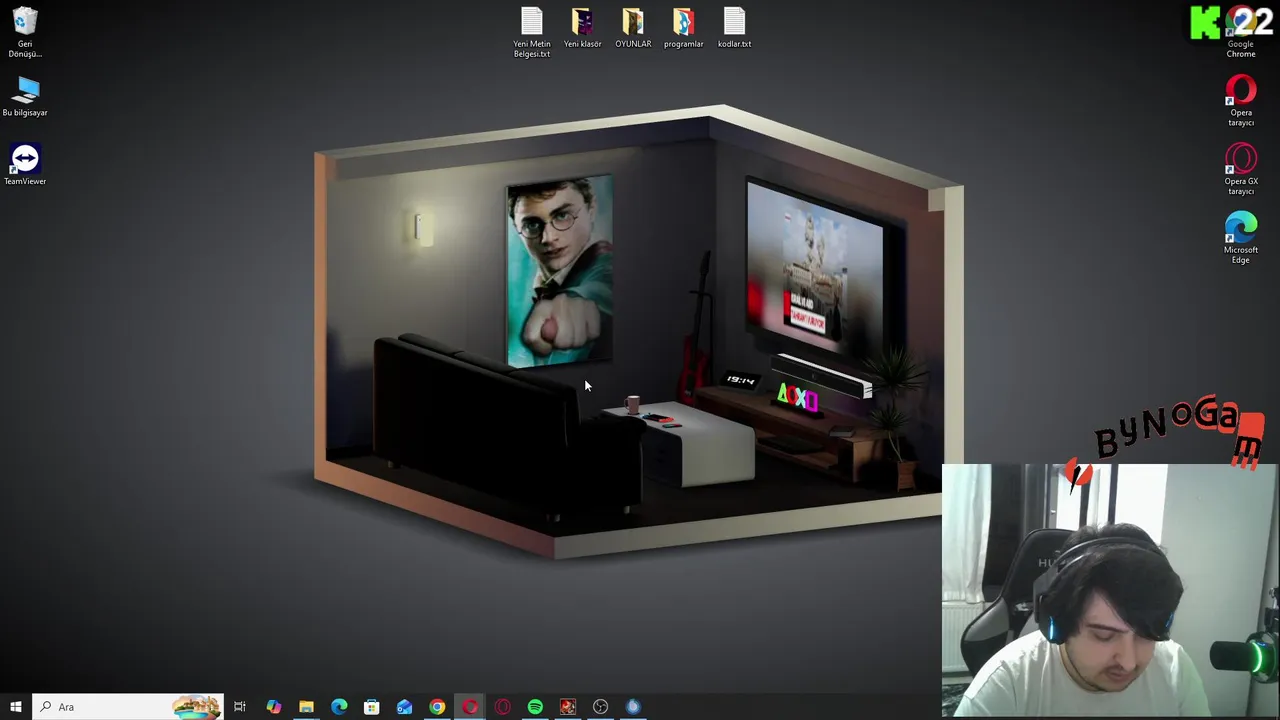Select the kodlar.txt file icon
The width and height of the screenshot is (1280, 720).
[734, 28]
